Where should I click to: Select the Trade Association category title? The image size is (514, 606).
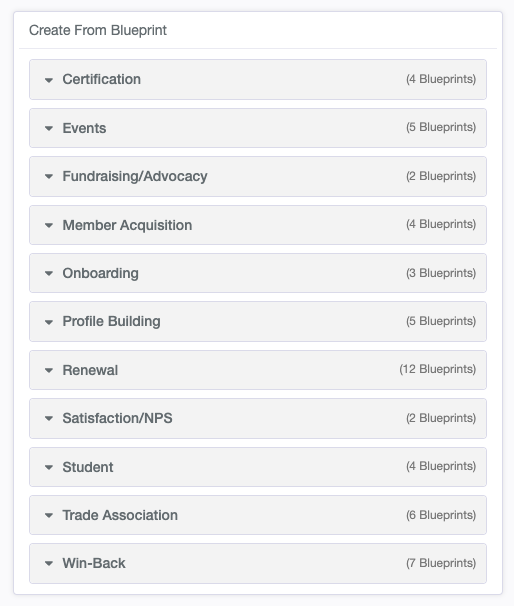coord(120,515)
